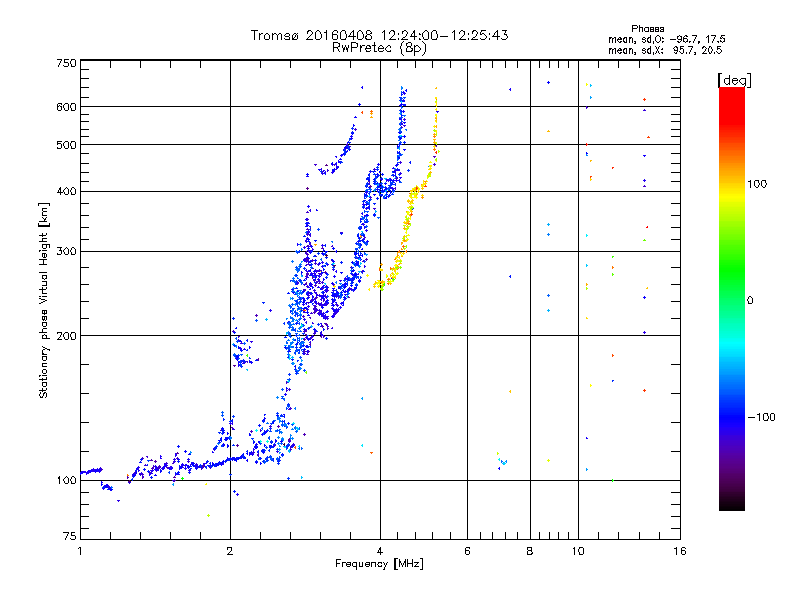This screenshot has width=800, height=600.
Task: Click y-axis tick label '500'
Action: 66,145
